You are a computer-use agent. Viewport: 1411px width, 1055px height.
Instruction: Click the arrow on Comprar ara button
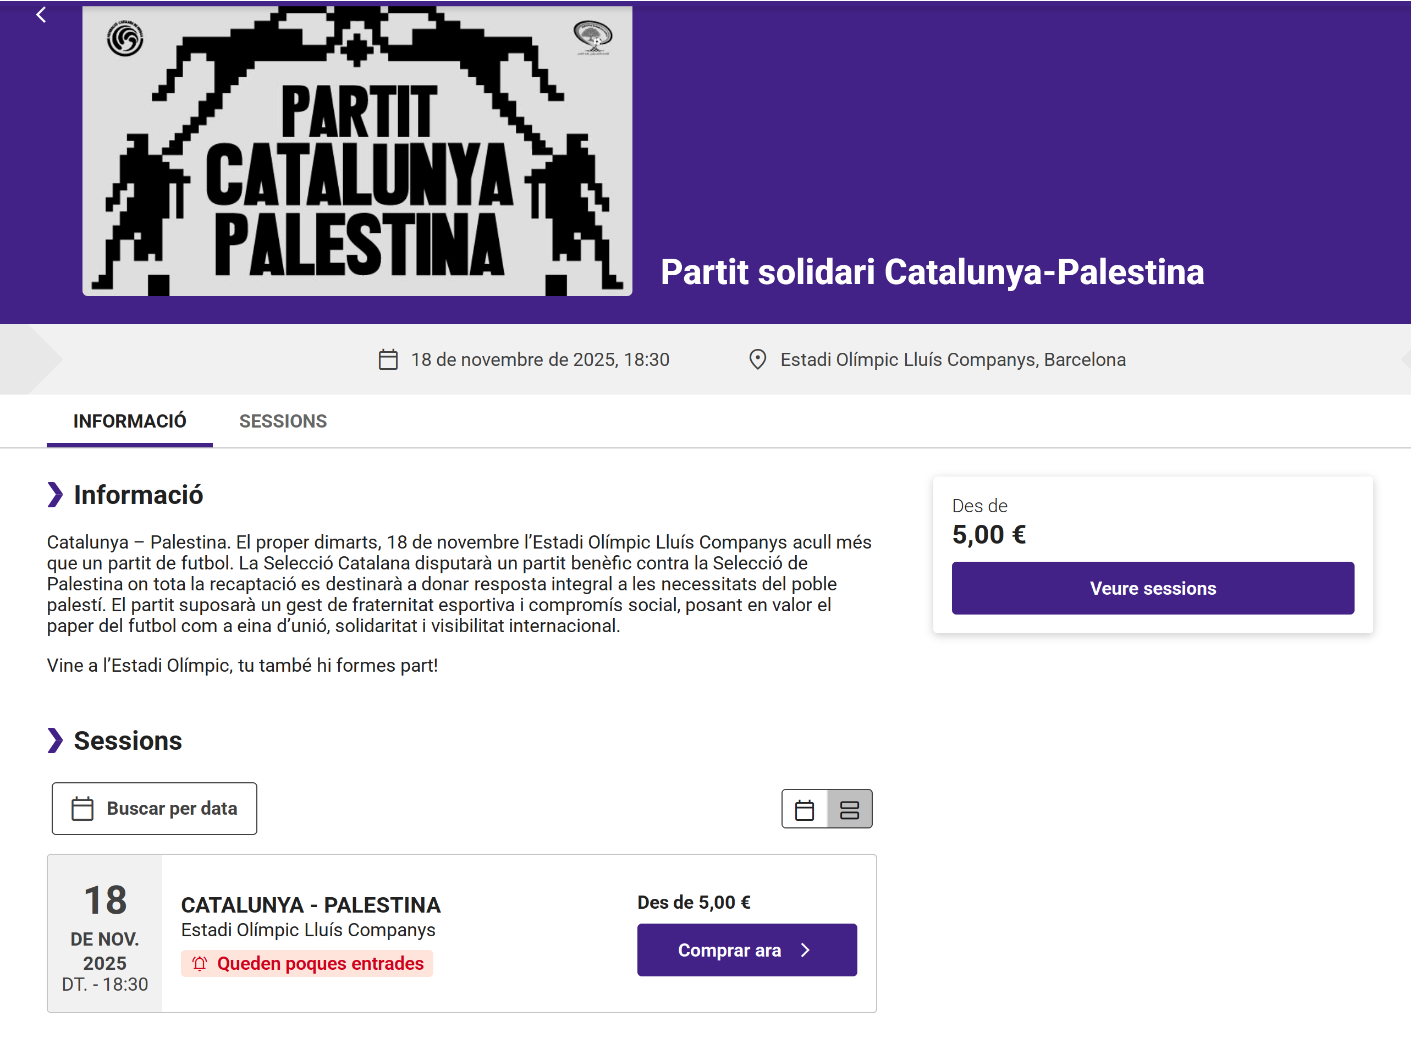pyautogui.click(x=806, y=951)
